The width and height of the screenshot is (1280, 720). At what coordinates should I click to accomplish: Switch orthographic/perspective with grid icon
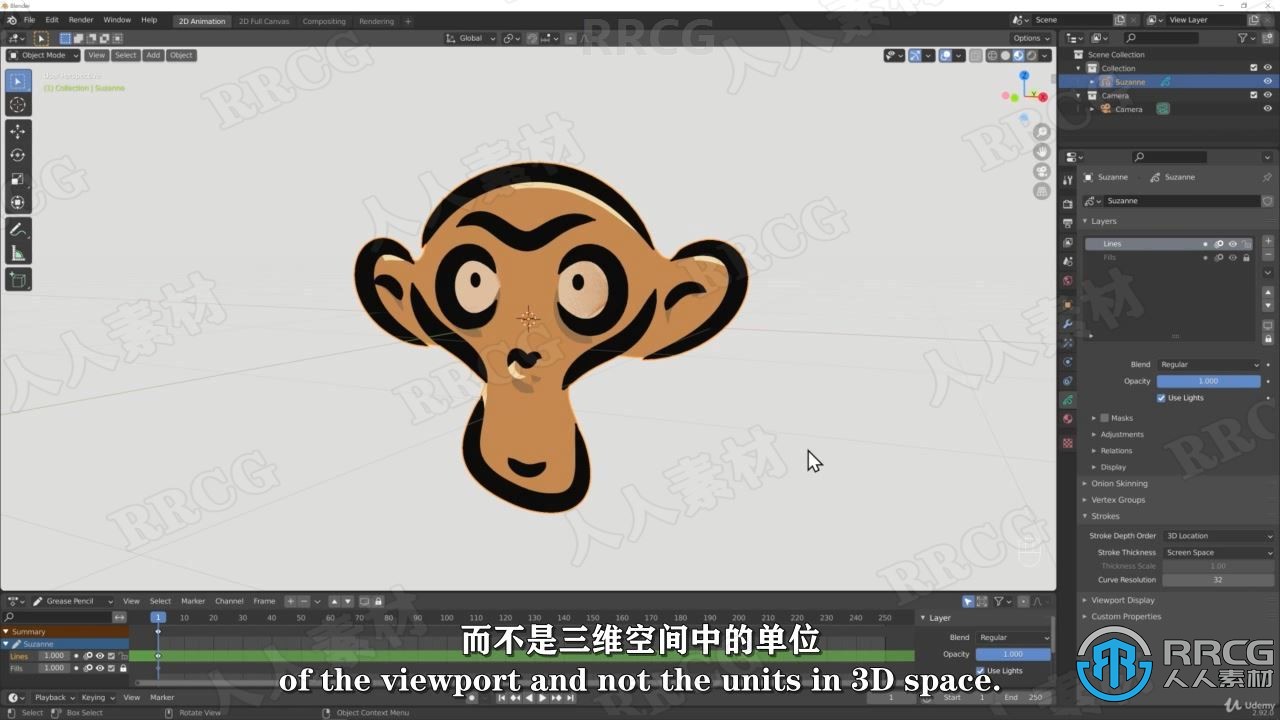1042,190
